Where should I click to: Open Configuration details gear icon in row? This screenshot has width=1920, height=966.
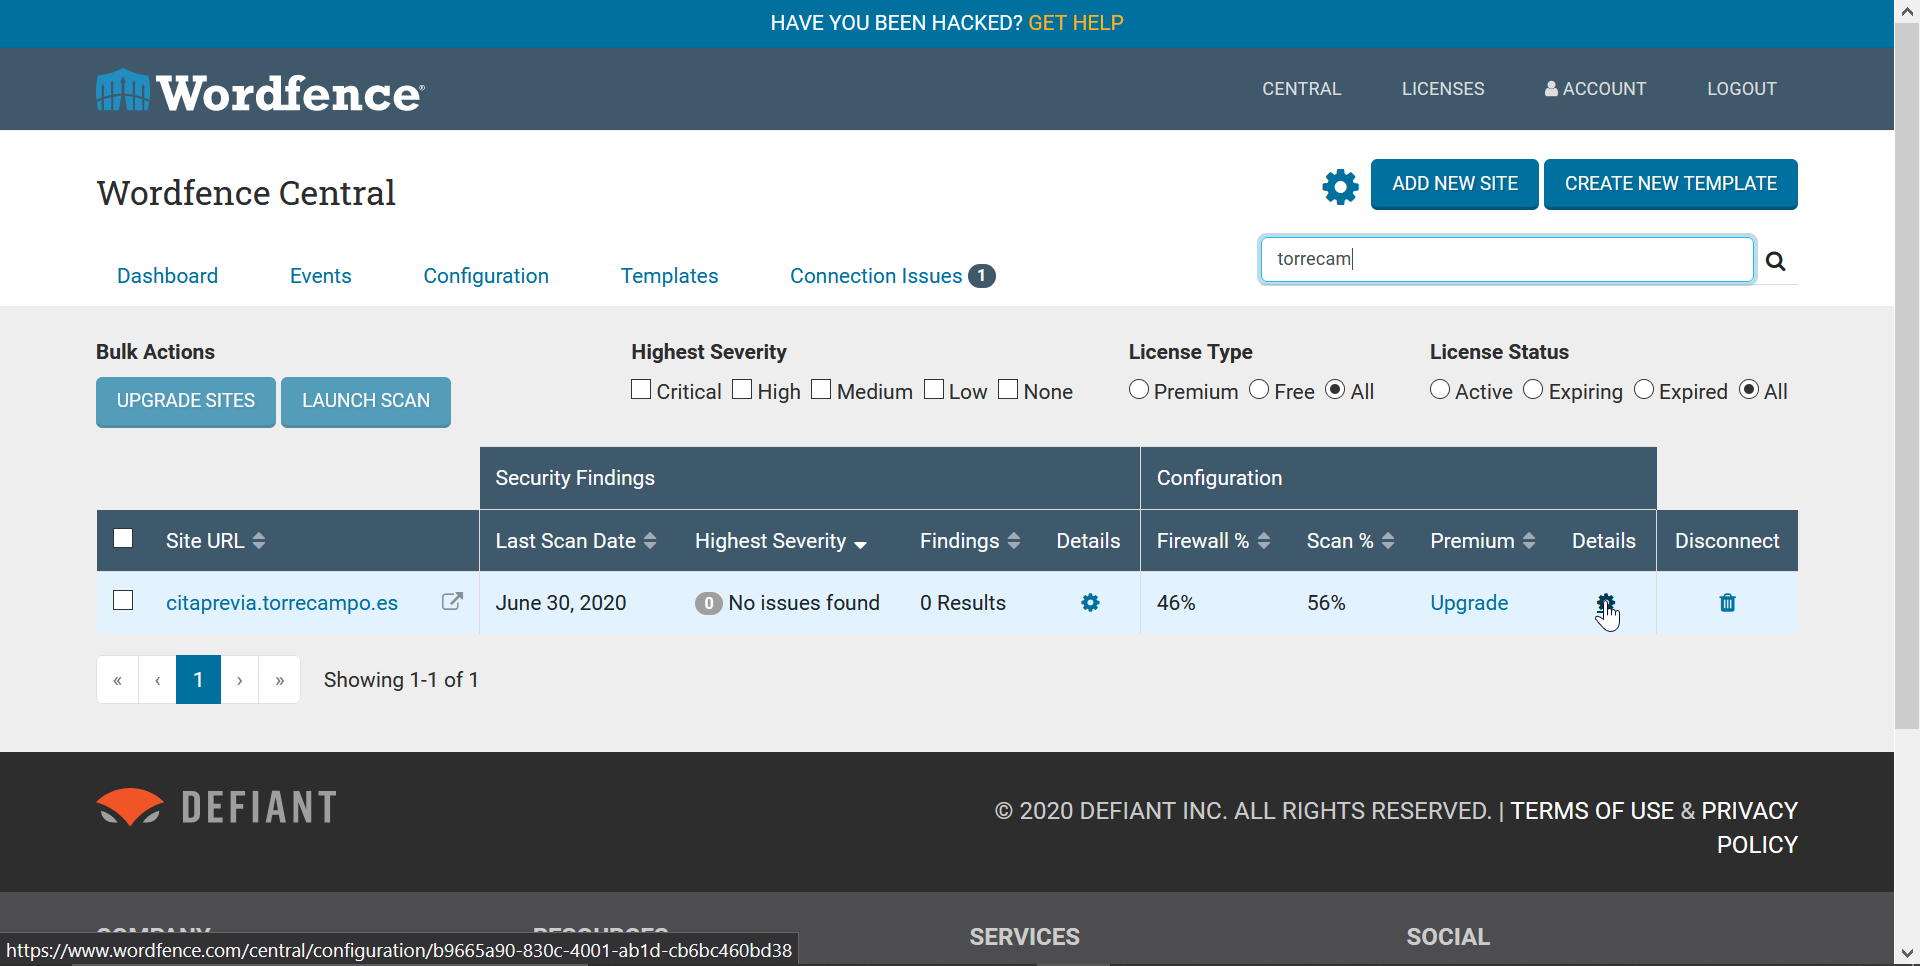pos(1605,603)
